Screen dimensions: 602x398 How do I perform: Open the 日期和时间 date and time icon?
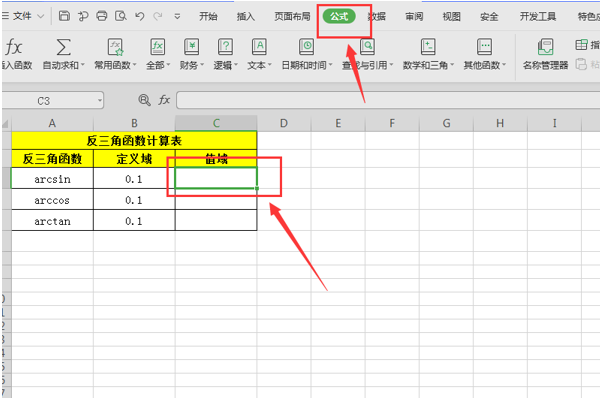click(x=306, y=47)
